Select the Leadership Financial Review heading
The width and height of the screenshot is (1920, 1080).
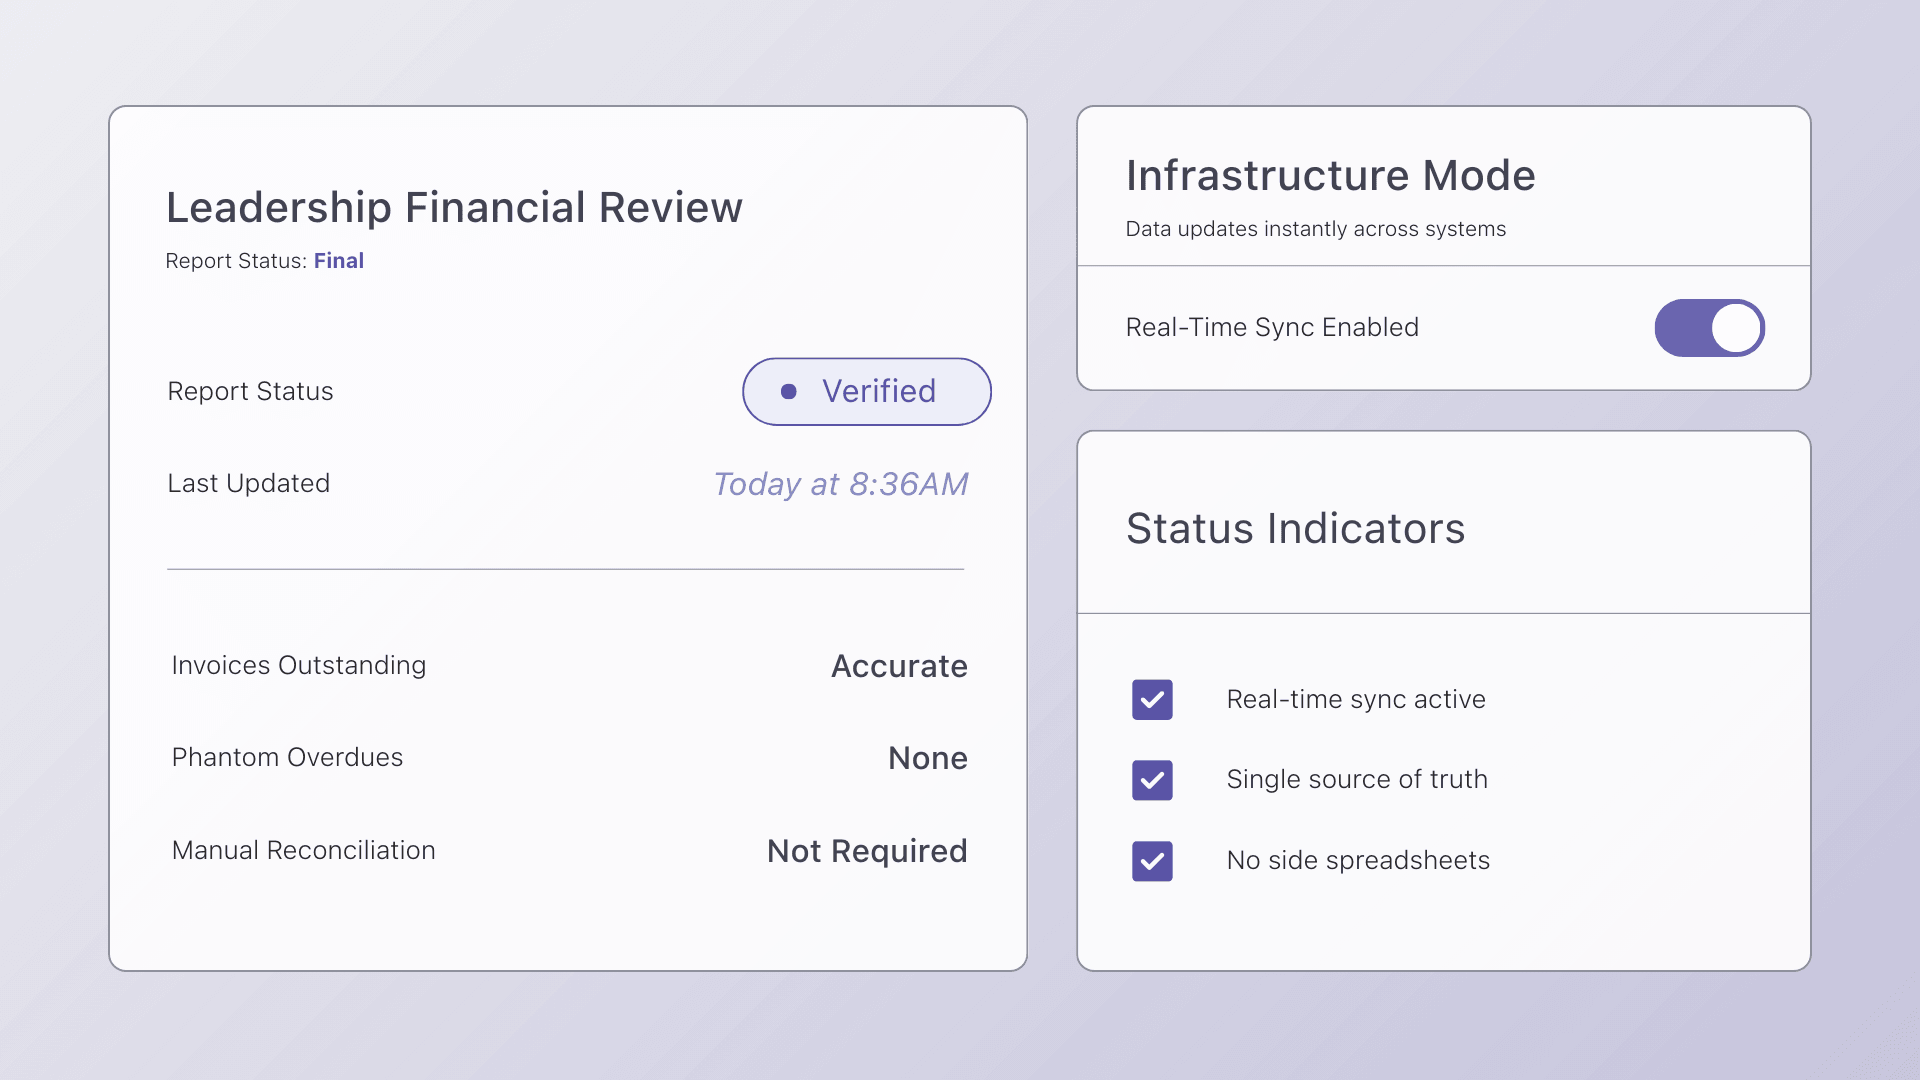454,207
